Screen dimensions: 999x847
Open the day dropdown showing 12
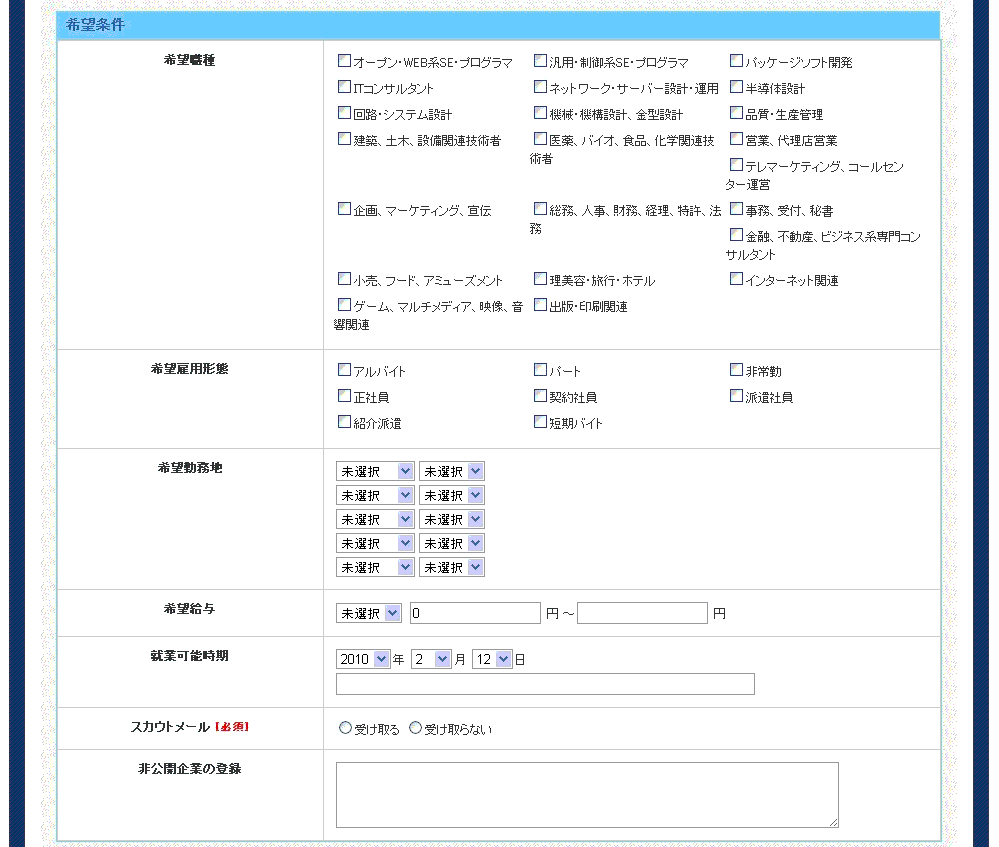(492, 659)
